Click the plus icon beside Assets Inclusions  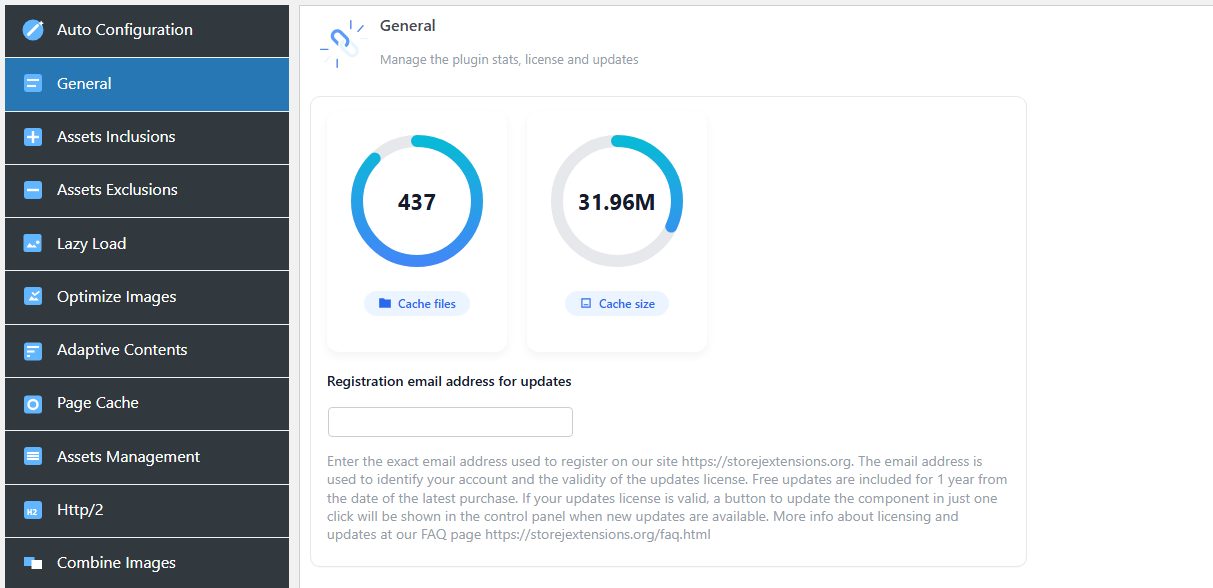(x=31, y=137)
